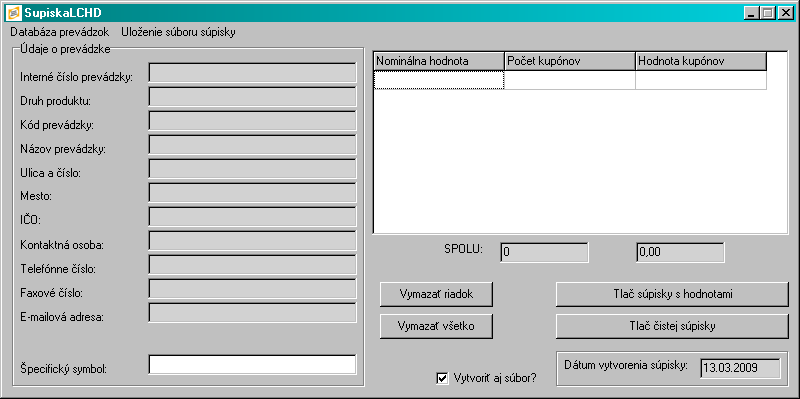The image size is (800, 399).
Task: Click the Faxové číslo field
Action: [253, 289]
